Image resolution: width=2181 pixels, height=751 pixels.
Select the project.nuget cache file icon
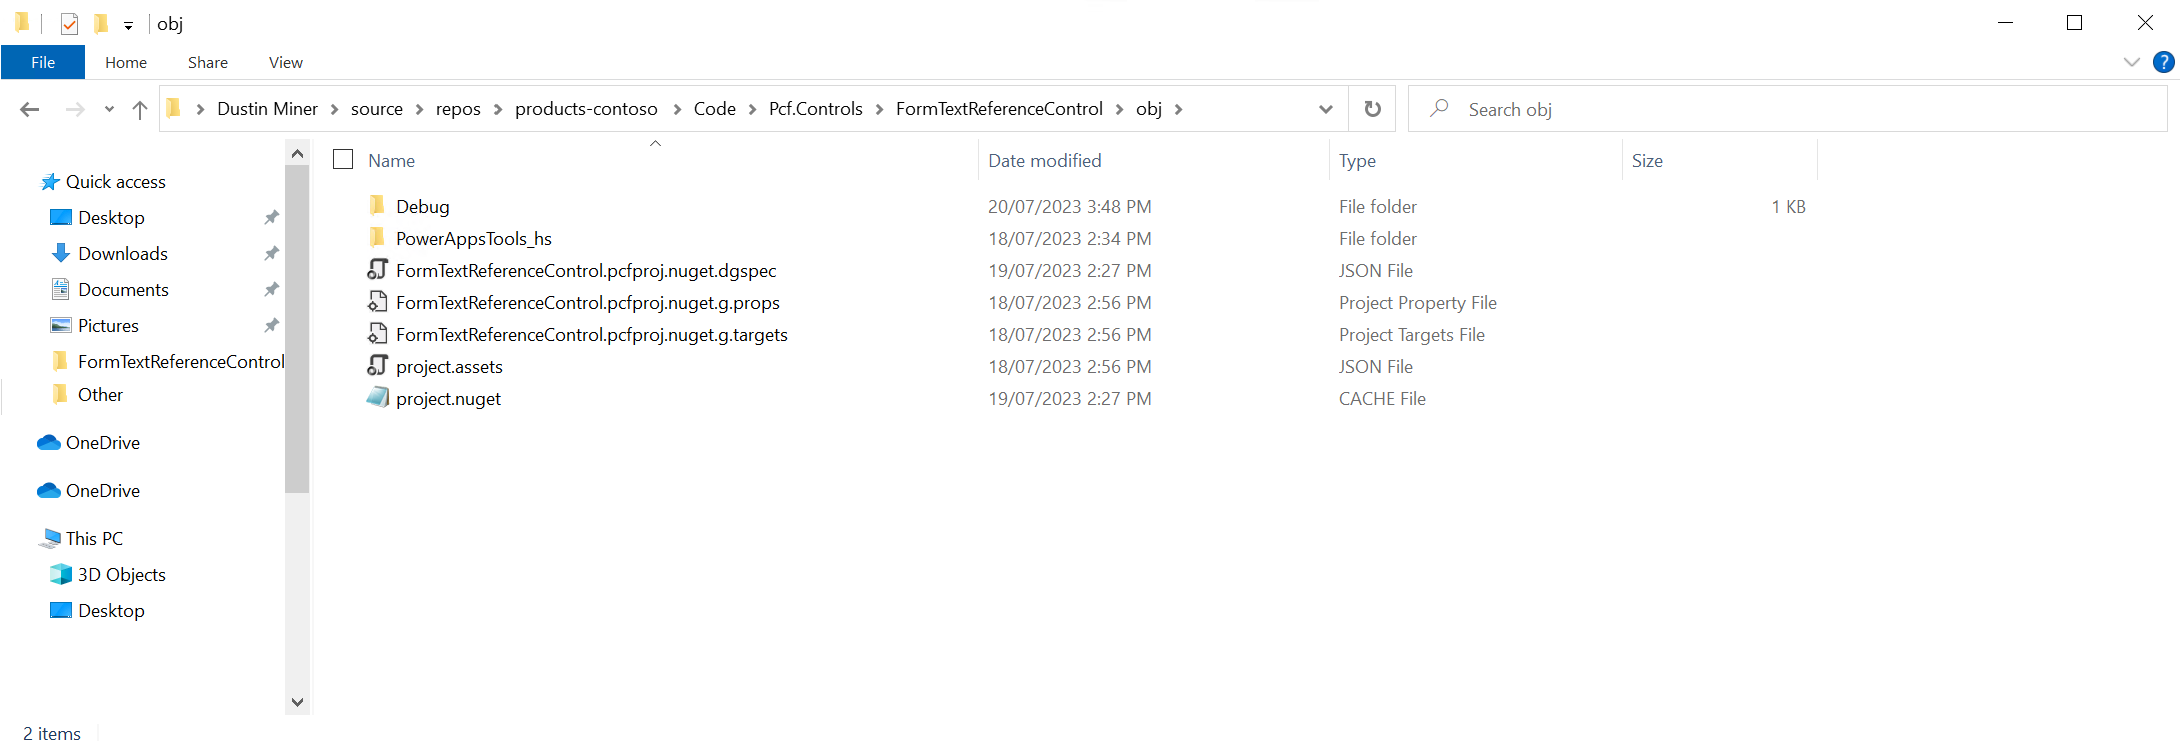(x=377, y=398)
